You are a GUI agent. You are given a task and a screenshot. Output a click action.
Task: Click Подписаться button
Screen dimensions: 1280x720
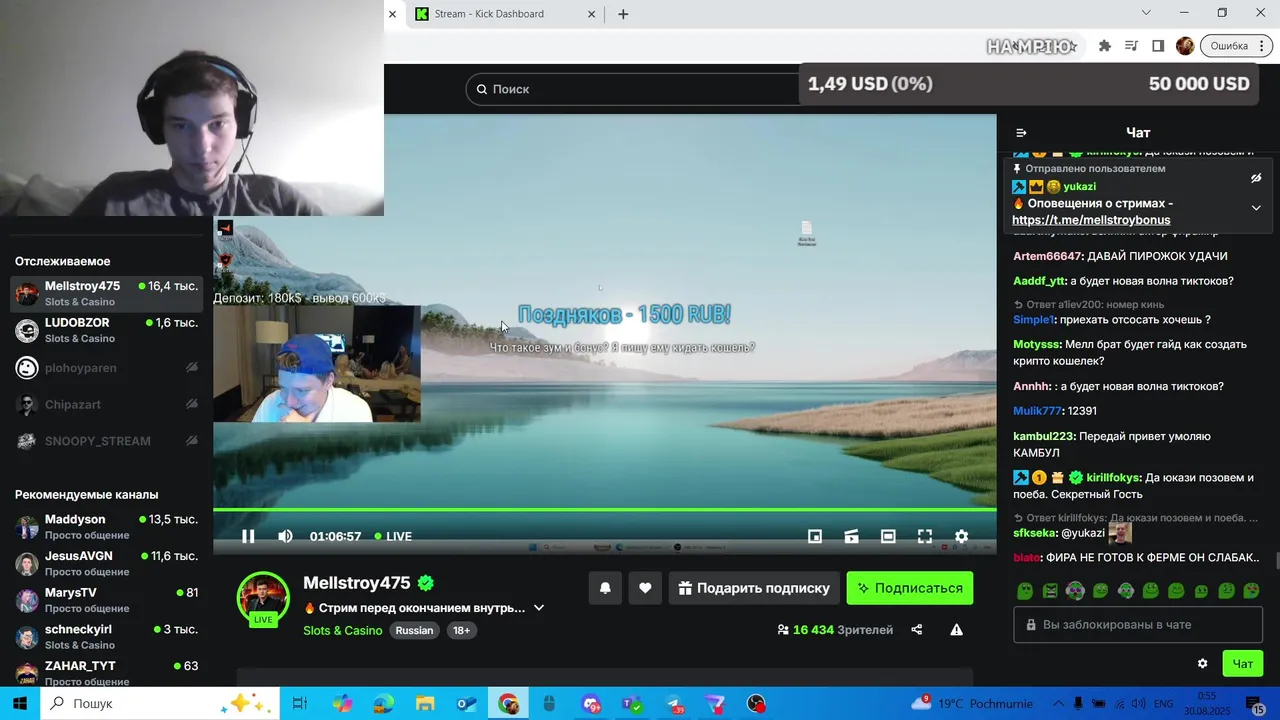[x=910, y=588]
